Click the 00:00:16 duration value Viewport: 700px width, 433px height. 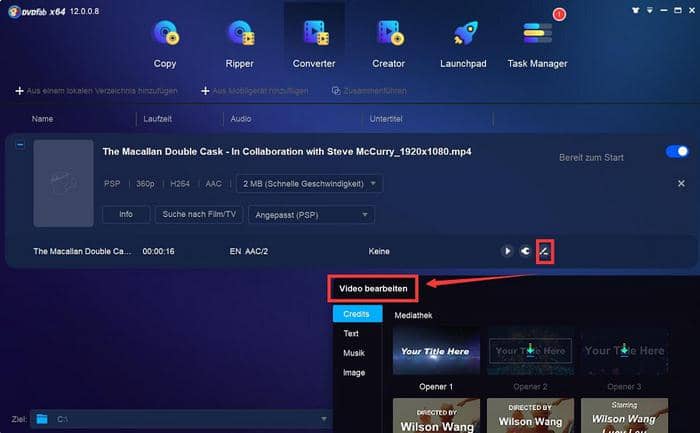[x=158, y=251]
